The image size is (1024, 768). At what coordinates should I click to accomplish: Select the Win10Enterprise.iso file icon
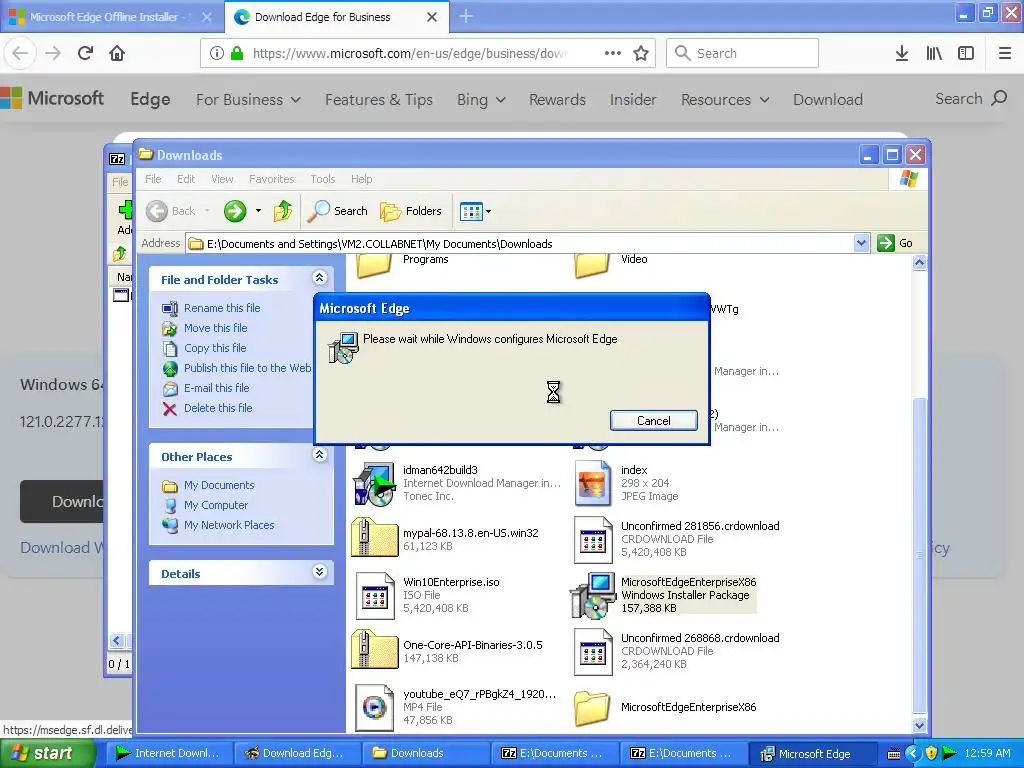pos(374,595)
